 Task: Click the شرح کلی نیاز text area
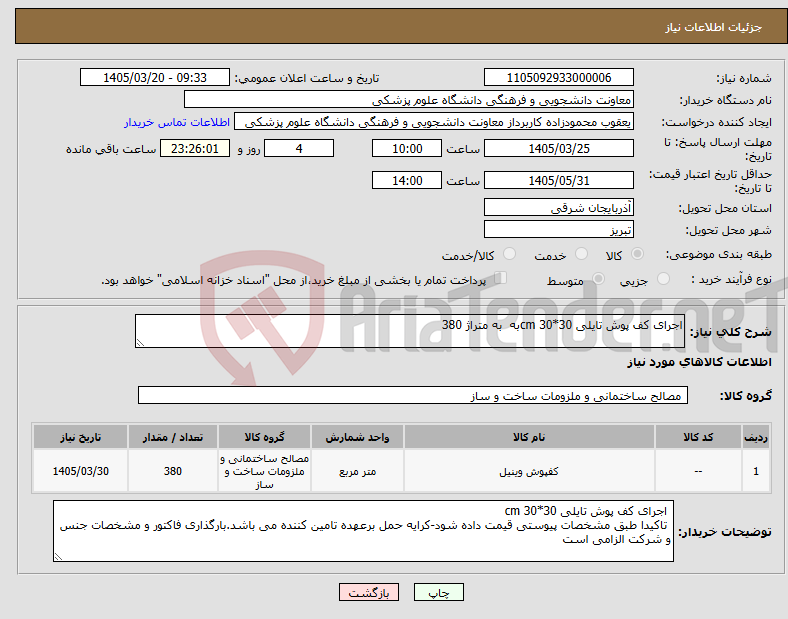click(x=410, y=331)
